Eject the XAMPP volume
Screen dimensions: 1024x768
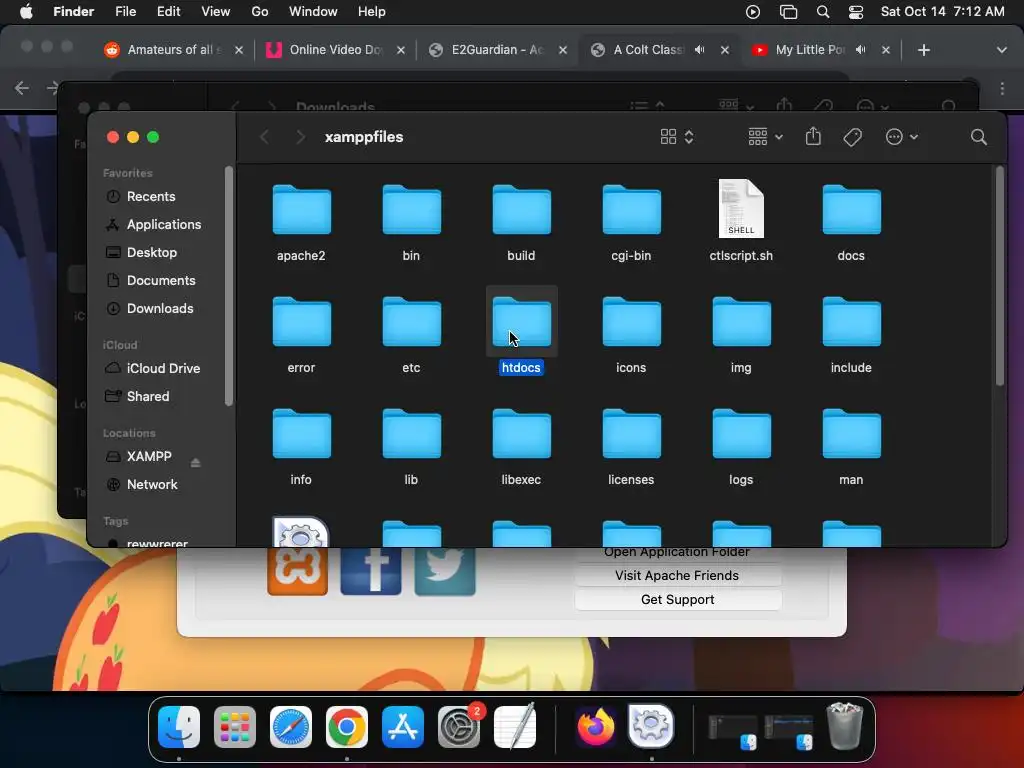point(195,462)
